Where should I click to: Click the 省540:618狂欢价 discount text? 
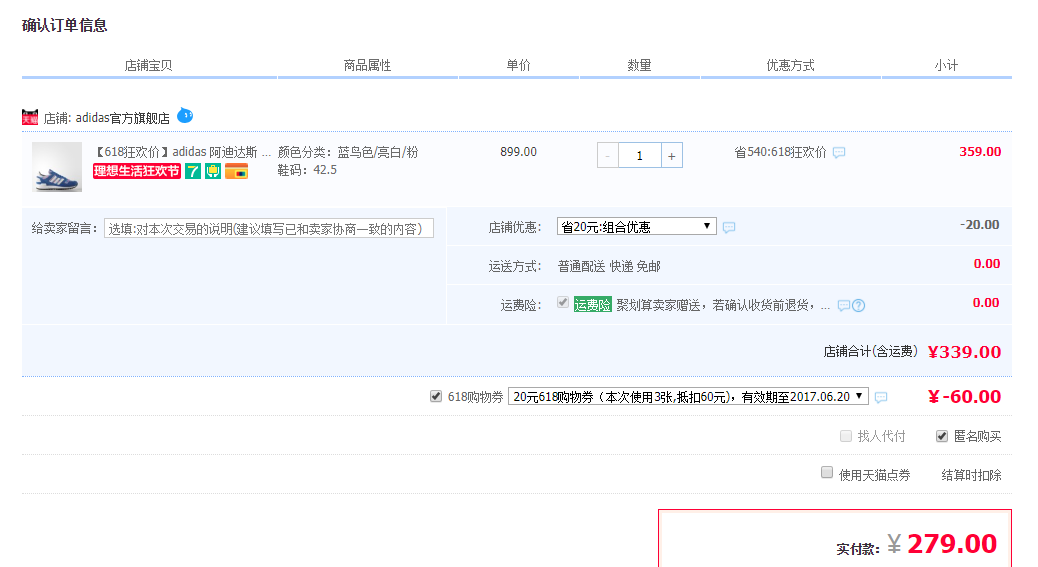[780, 152]
